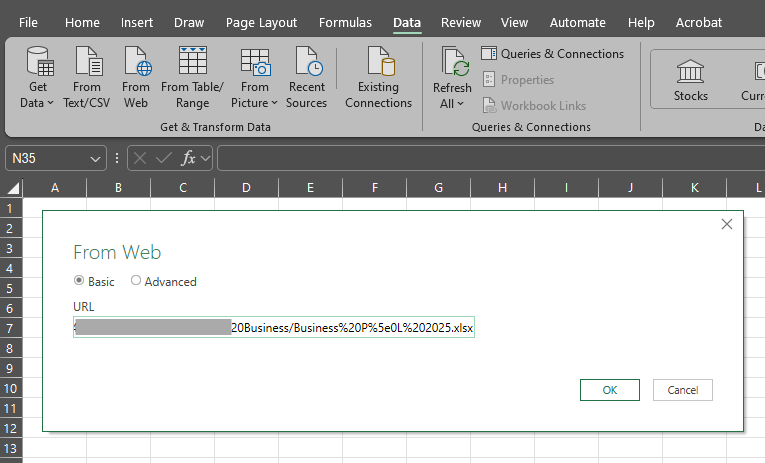Image resolution: width=765 pixels, height=463 pixels.
Task: Open the Get Data menu
Action: 37,77
